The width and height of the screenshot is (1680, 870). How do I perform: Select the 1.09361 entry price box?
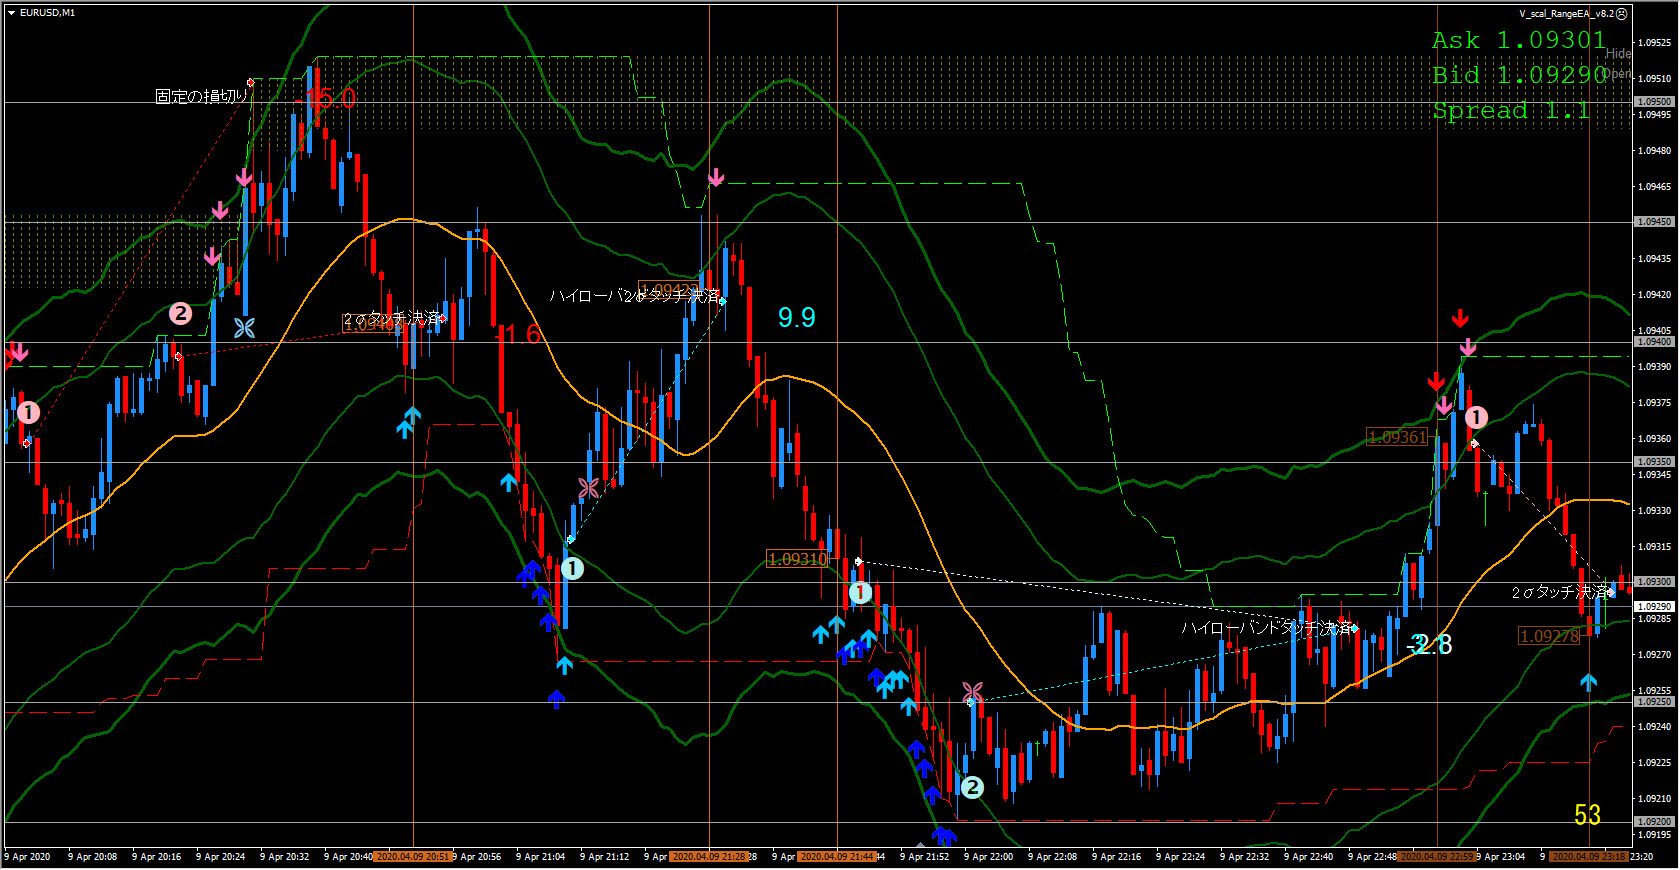[x=1397, y=437]
